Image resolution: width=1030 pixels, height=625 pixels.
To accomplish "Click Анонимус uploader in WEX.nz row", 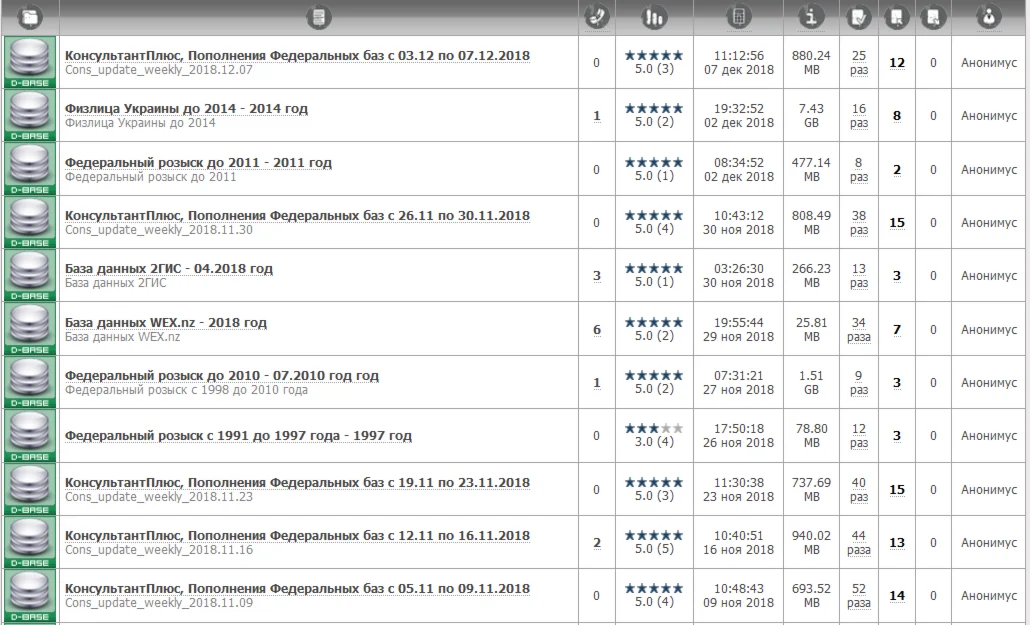I will pyautogui.click(x=989, y=330).
